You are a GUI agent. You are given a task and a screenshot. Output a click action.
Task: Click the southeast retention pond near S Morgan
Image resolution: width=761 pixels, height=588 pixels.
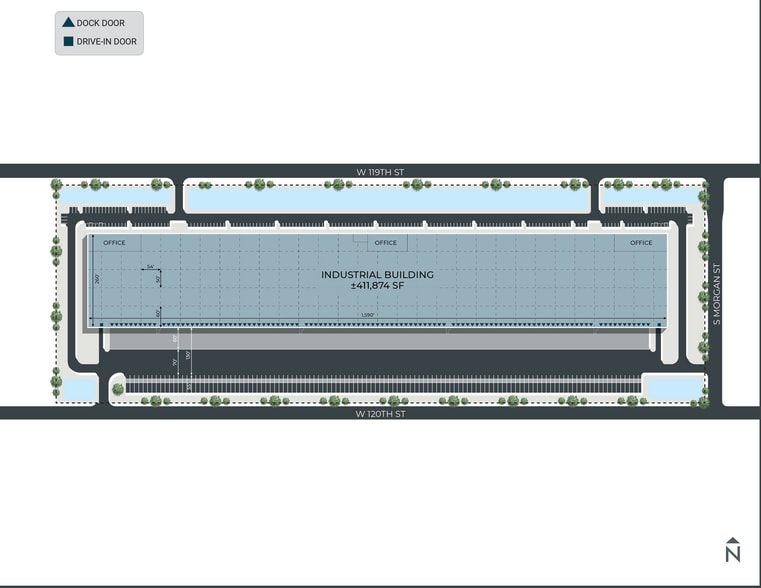coord(672,385)
